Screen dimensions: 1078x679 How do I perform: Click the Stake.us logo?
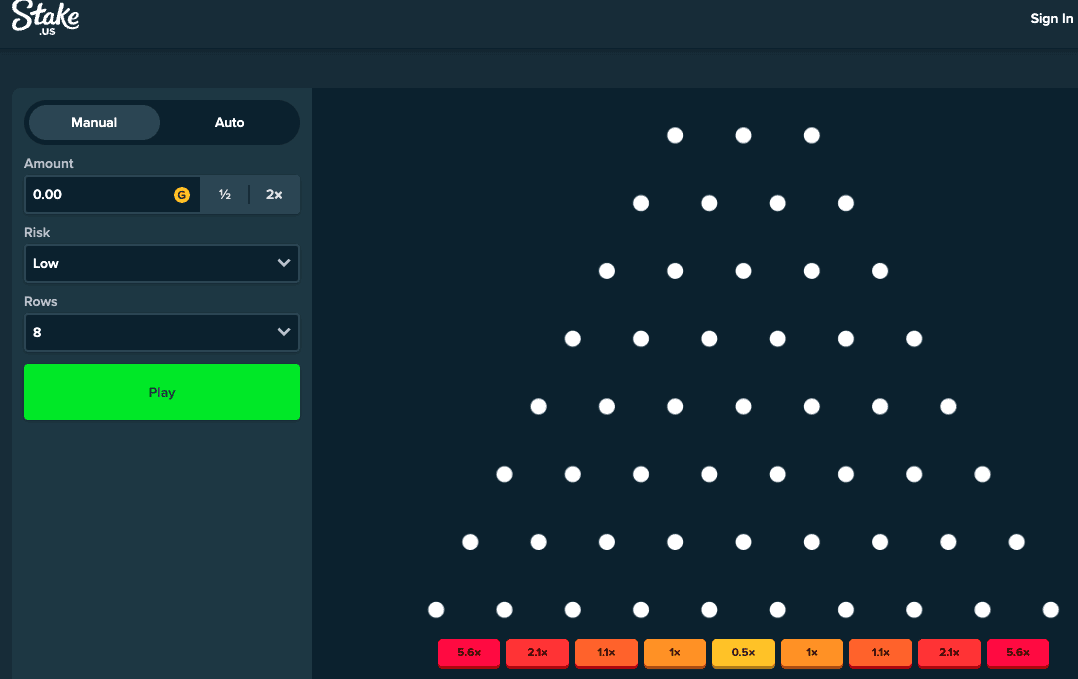pos(45,18)
